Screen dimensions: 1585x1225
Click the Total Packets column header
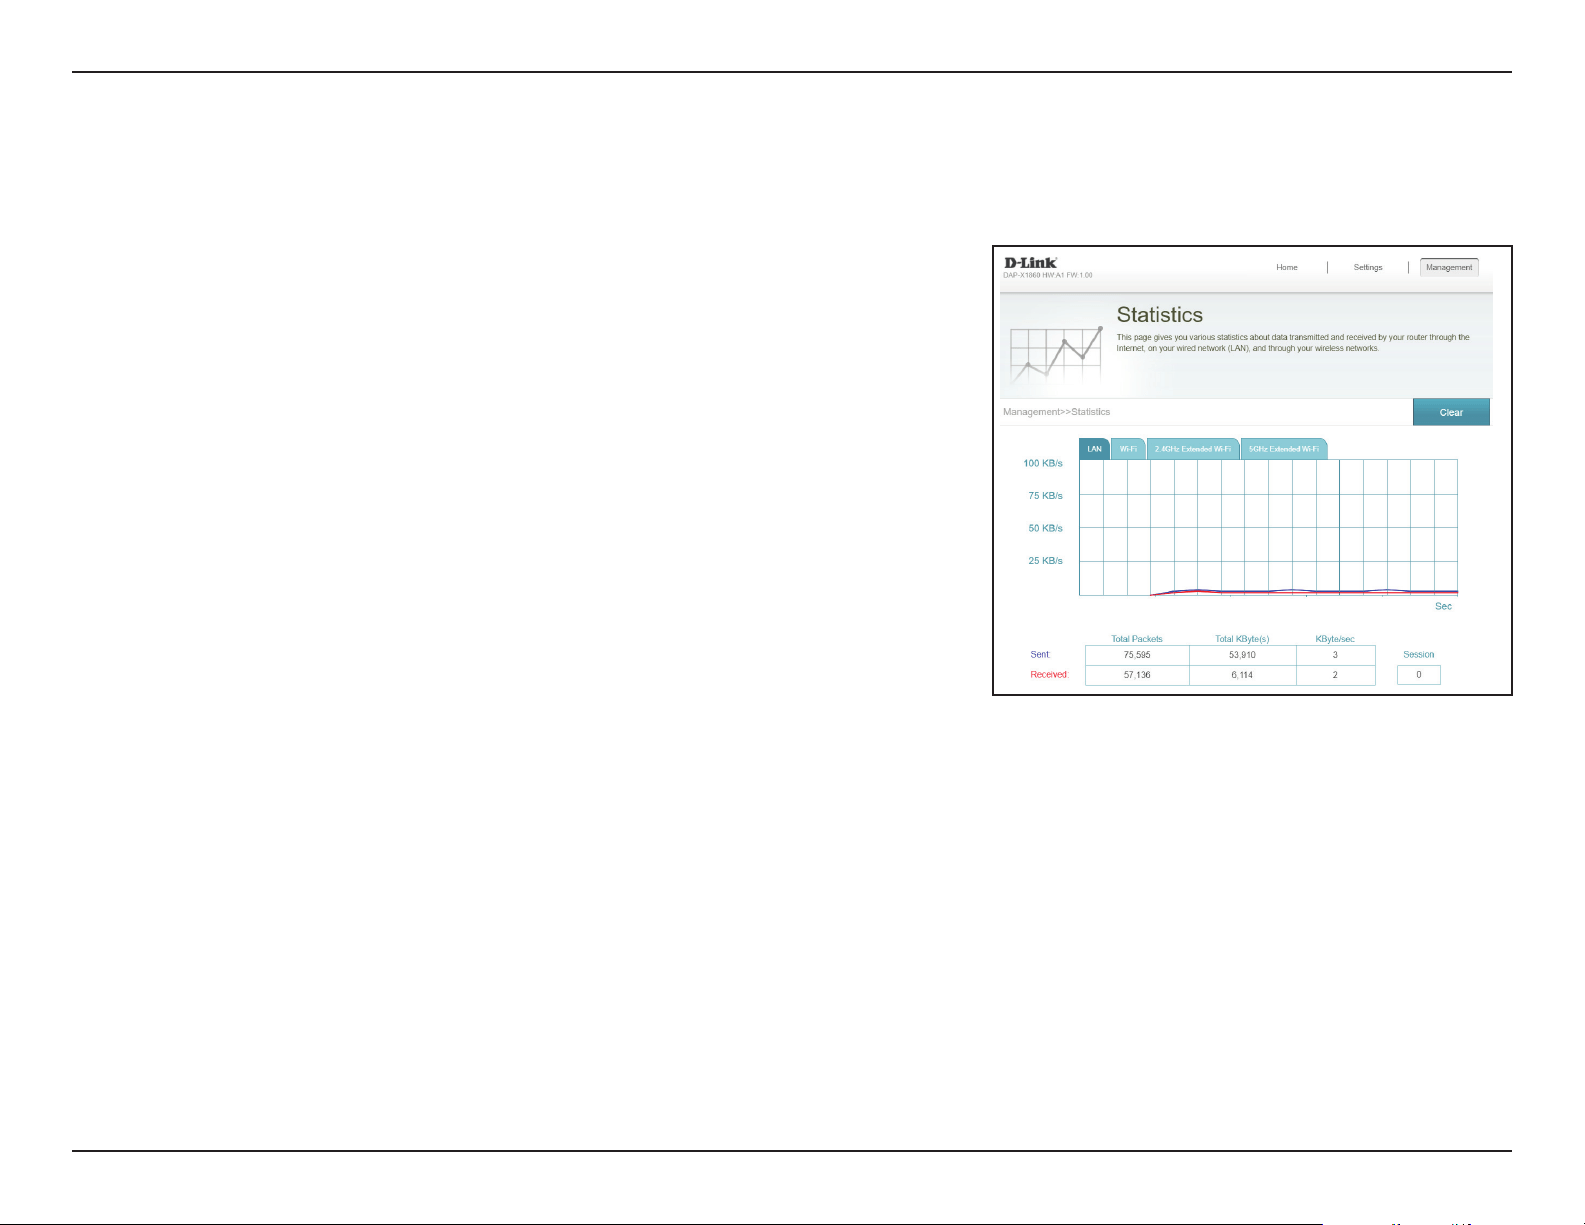click(x=1137, y=639)
